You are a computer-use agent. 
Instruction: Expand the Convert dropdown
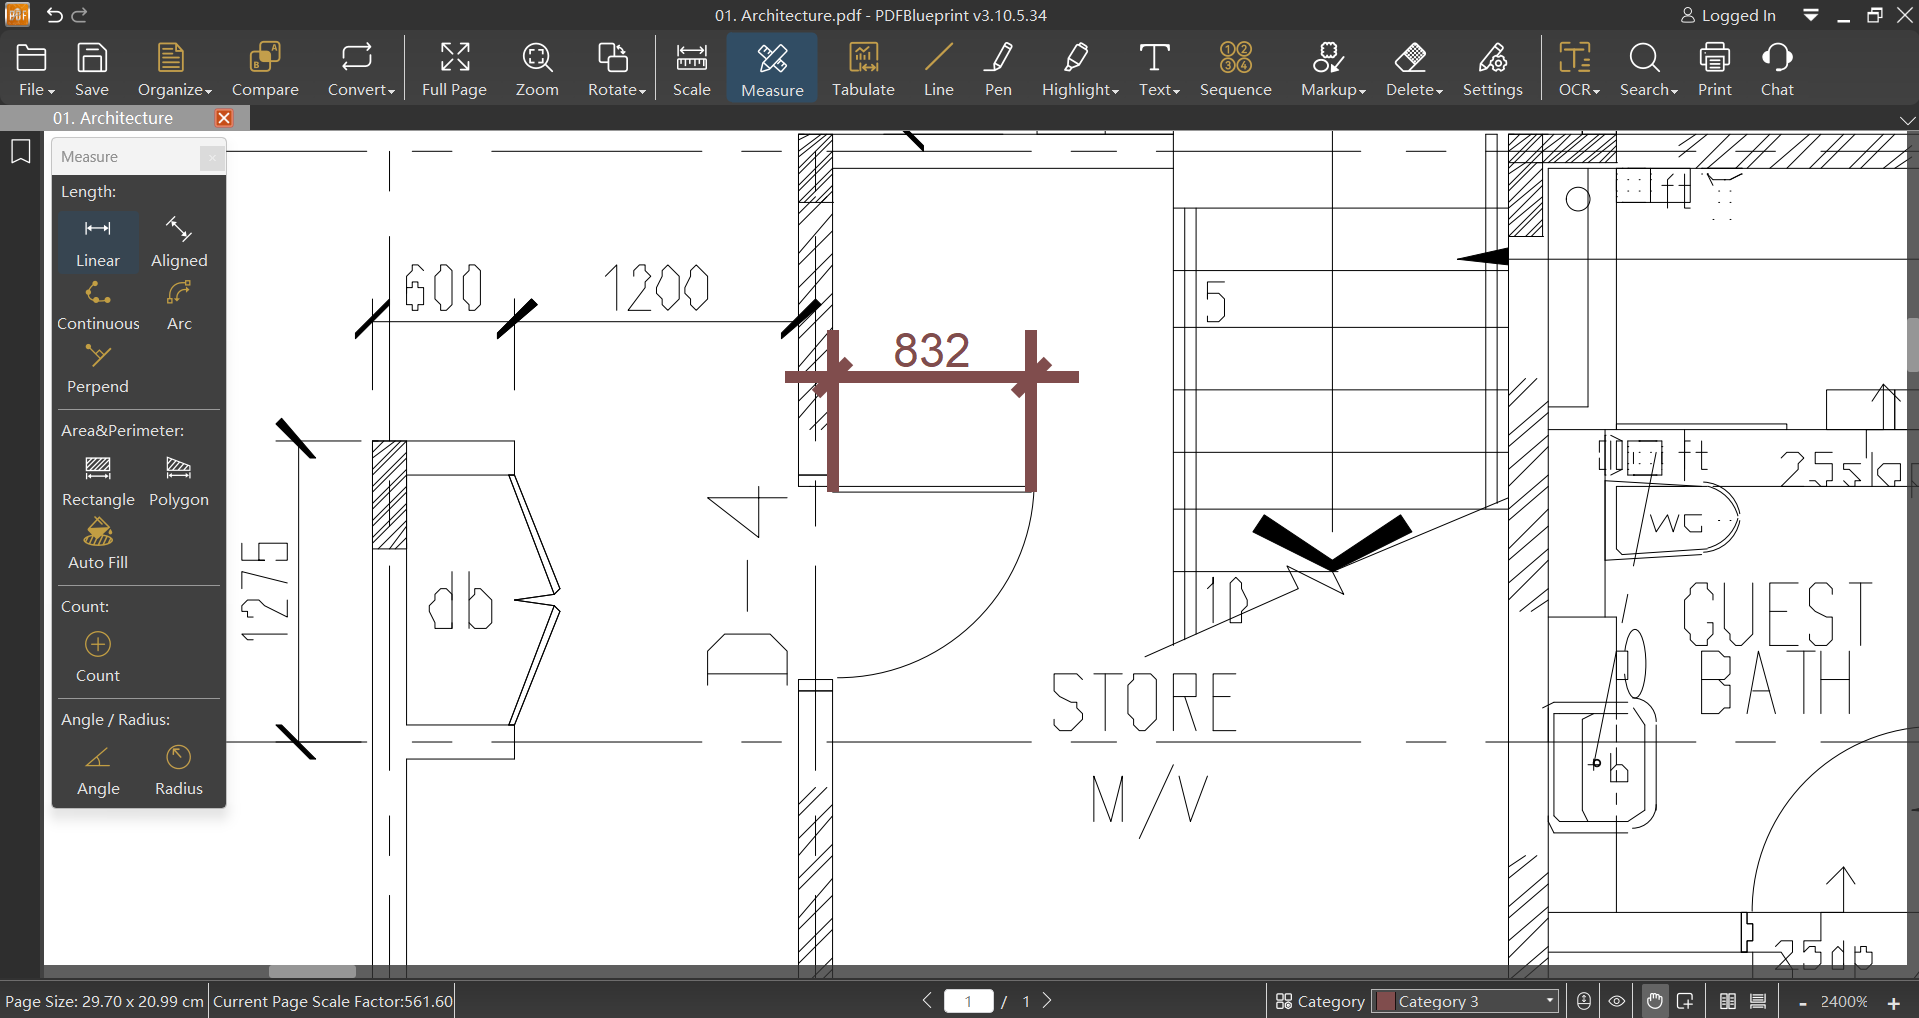click(x=361, y=69)
